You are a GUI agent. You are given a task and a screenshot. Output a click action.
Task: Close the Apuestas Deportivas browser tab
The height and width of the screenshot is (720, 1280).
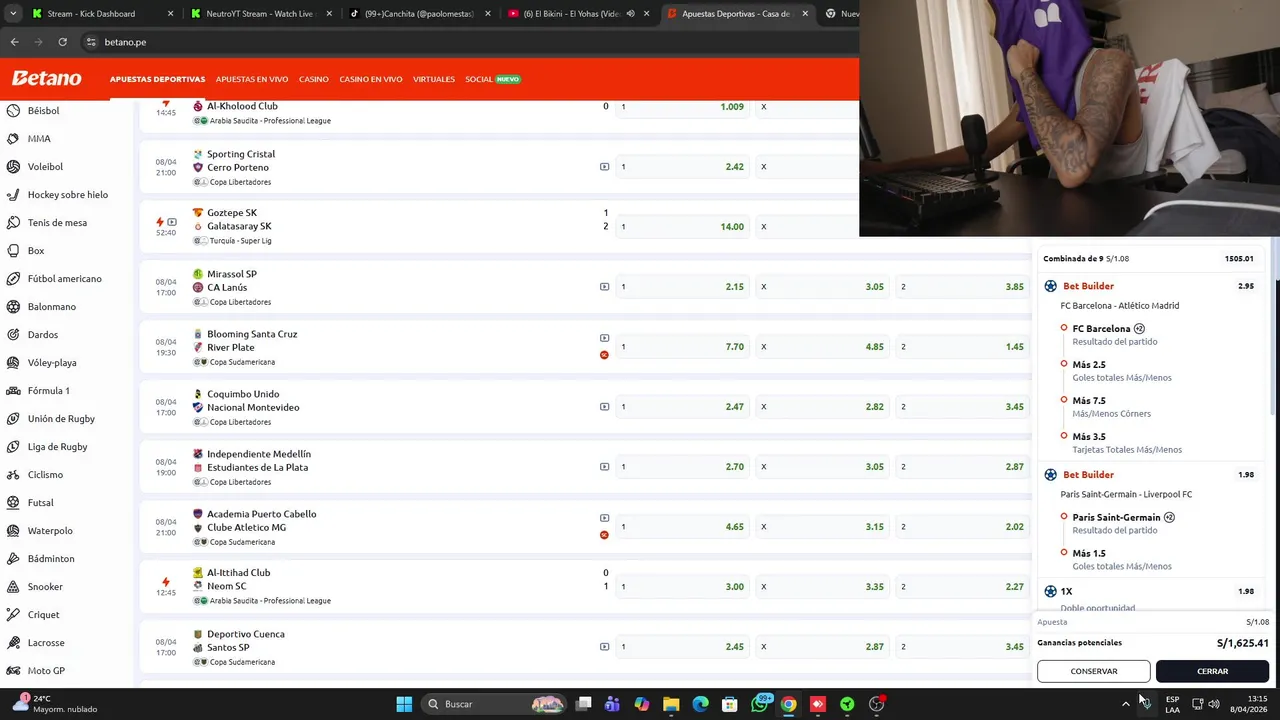(x=805, y=14)
